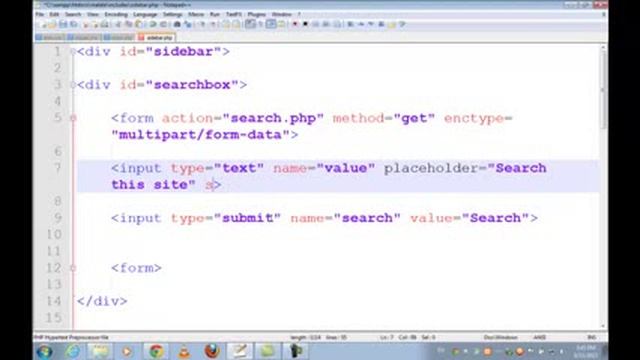Click line number 7 in the margin
The image size is (640, 360).
click(58, 168)
